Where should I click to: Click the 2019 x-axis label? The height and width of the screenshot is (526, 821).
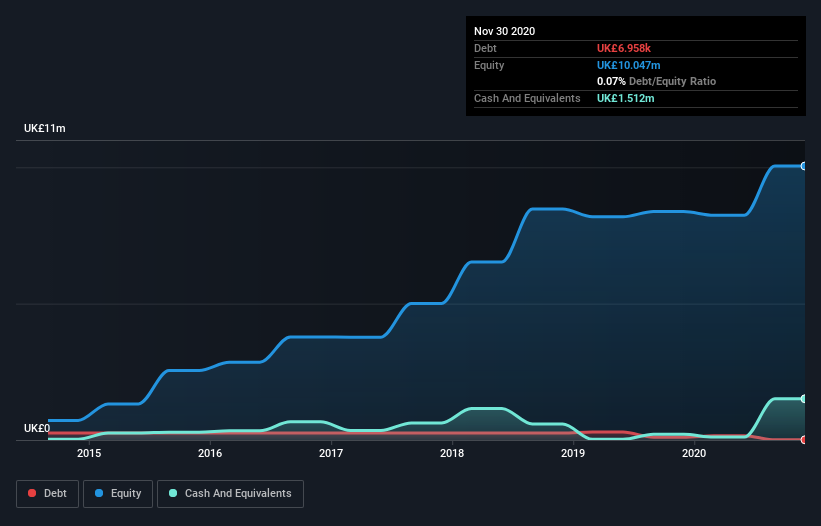point(573,453)
